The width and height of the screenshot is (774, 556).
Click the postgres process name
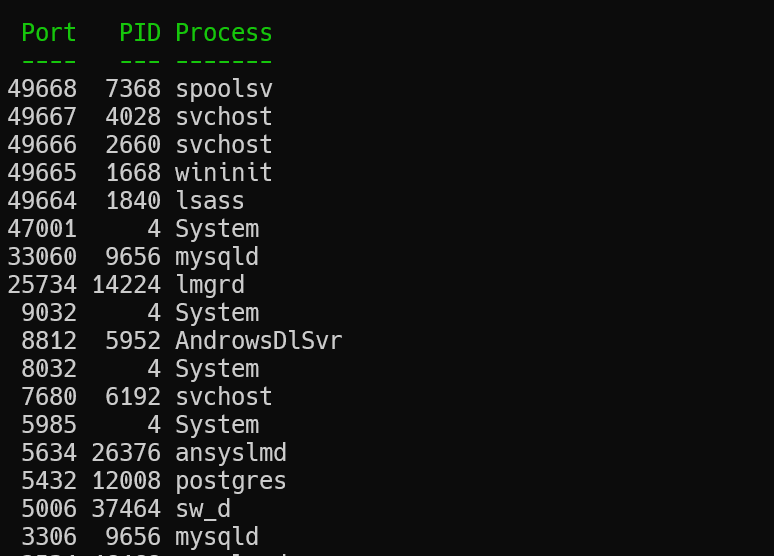(231, 481)
